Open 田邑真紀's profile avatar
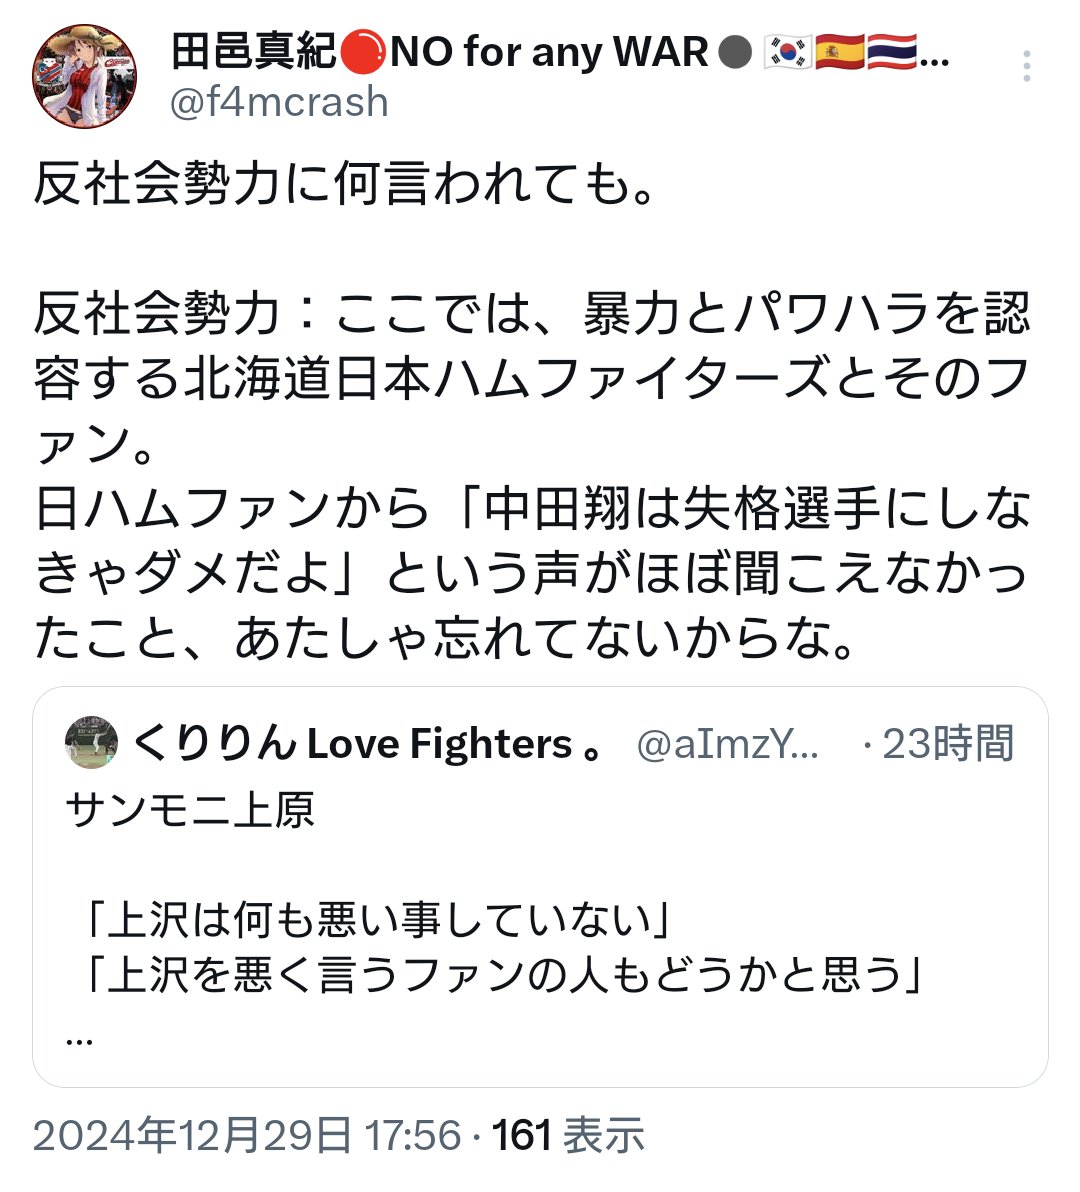This screenshot has width=1080, height=1192. (x=84, y=77)
